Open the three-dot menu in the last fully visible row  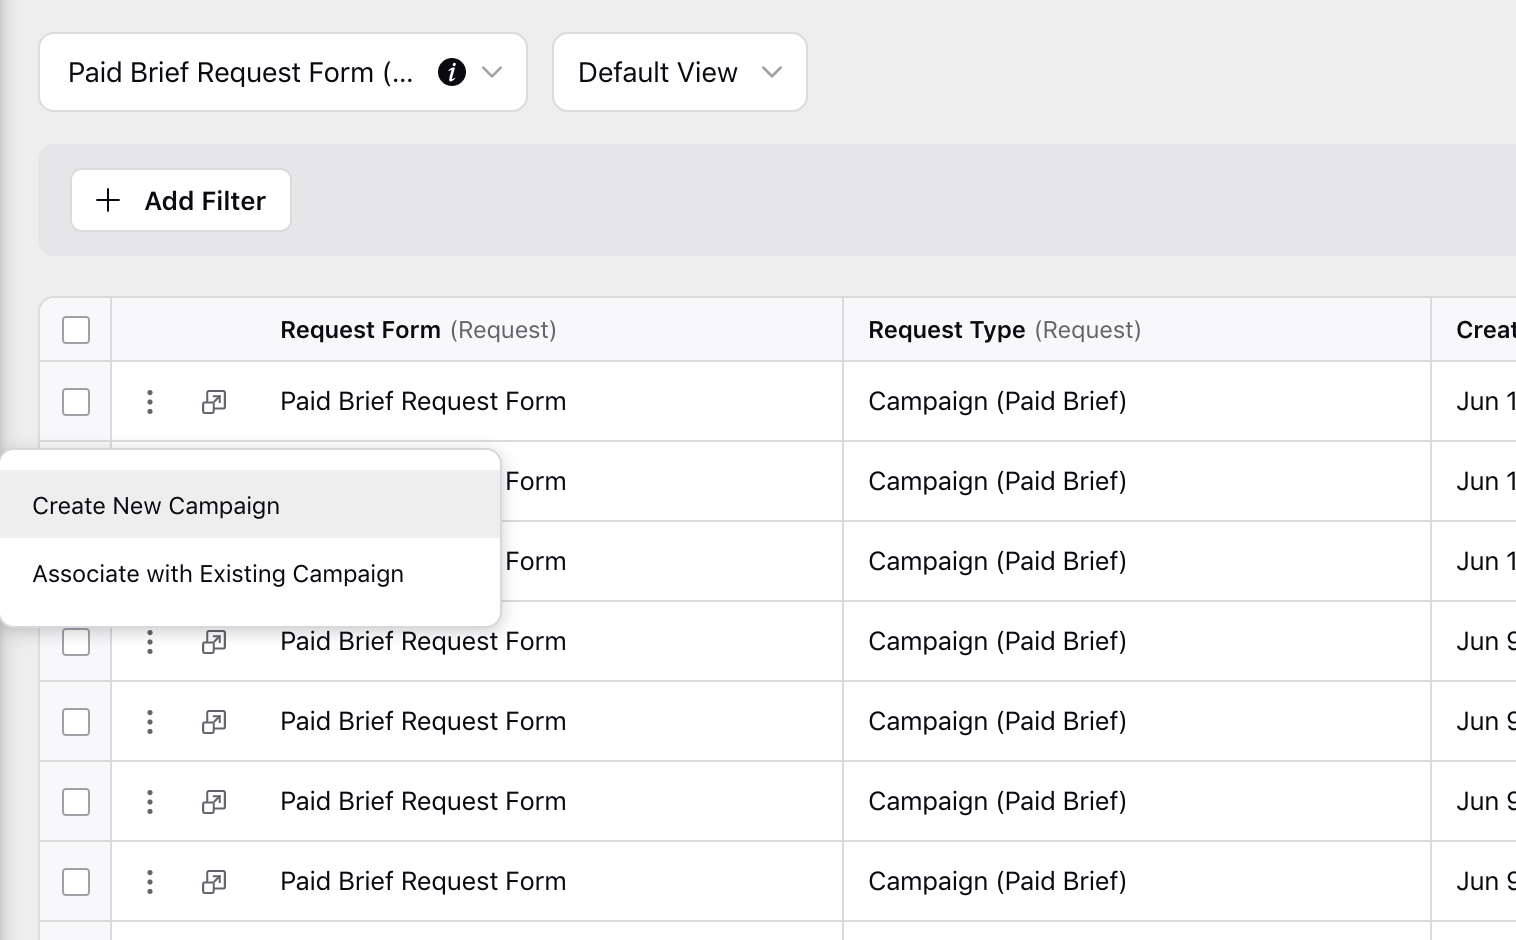pyautogui.click(x=150, y=881)
